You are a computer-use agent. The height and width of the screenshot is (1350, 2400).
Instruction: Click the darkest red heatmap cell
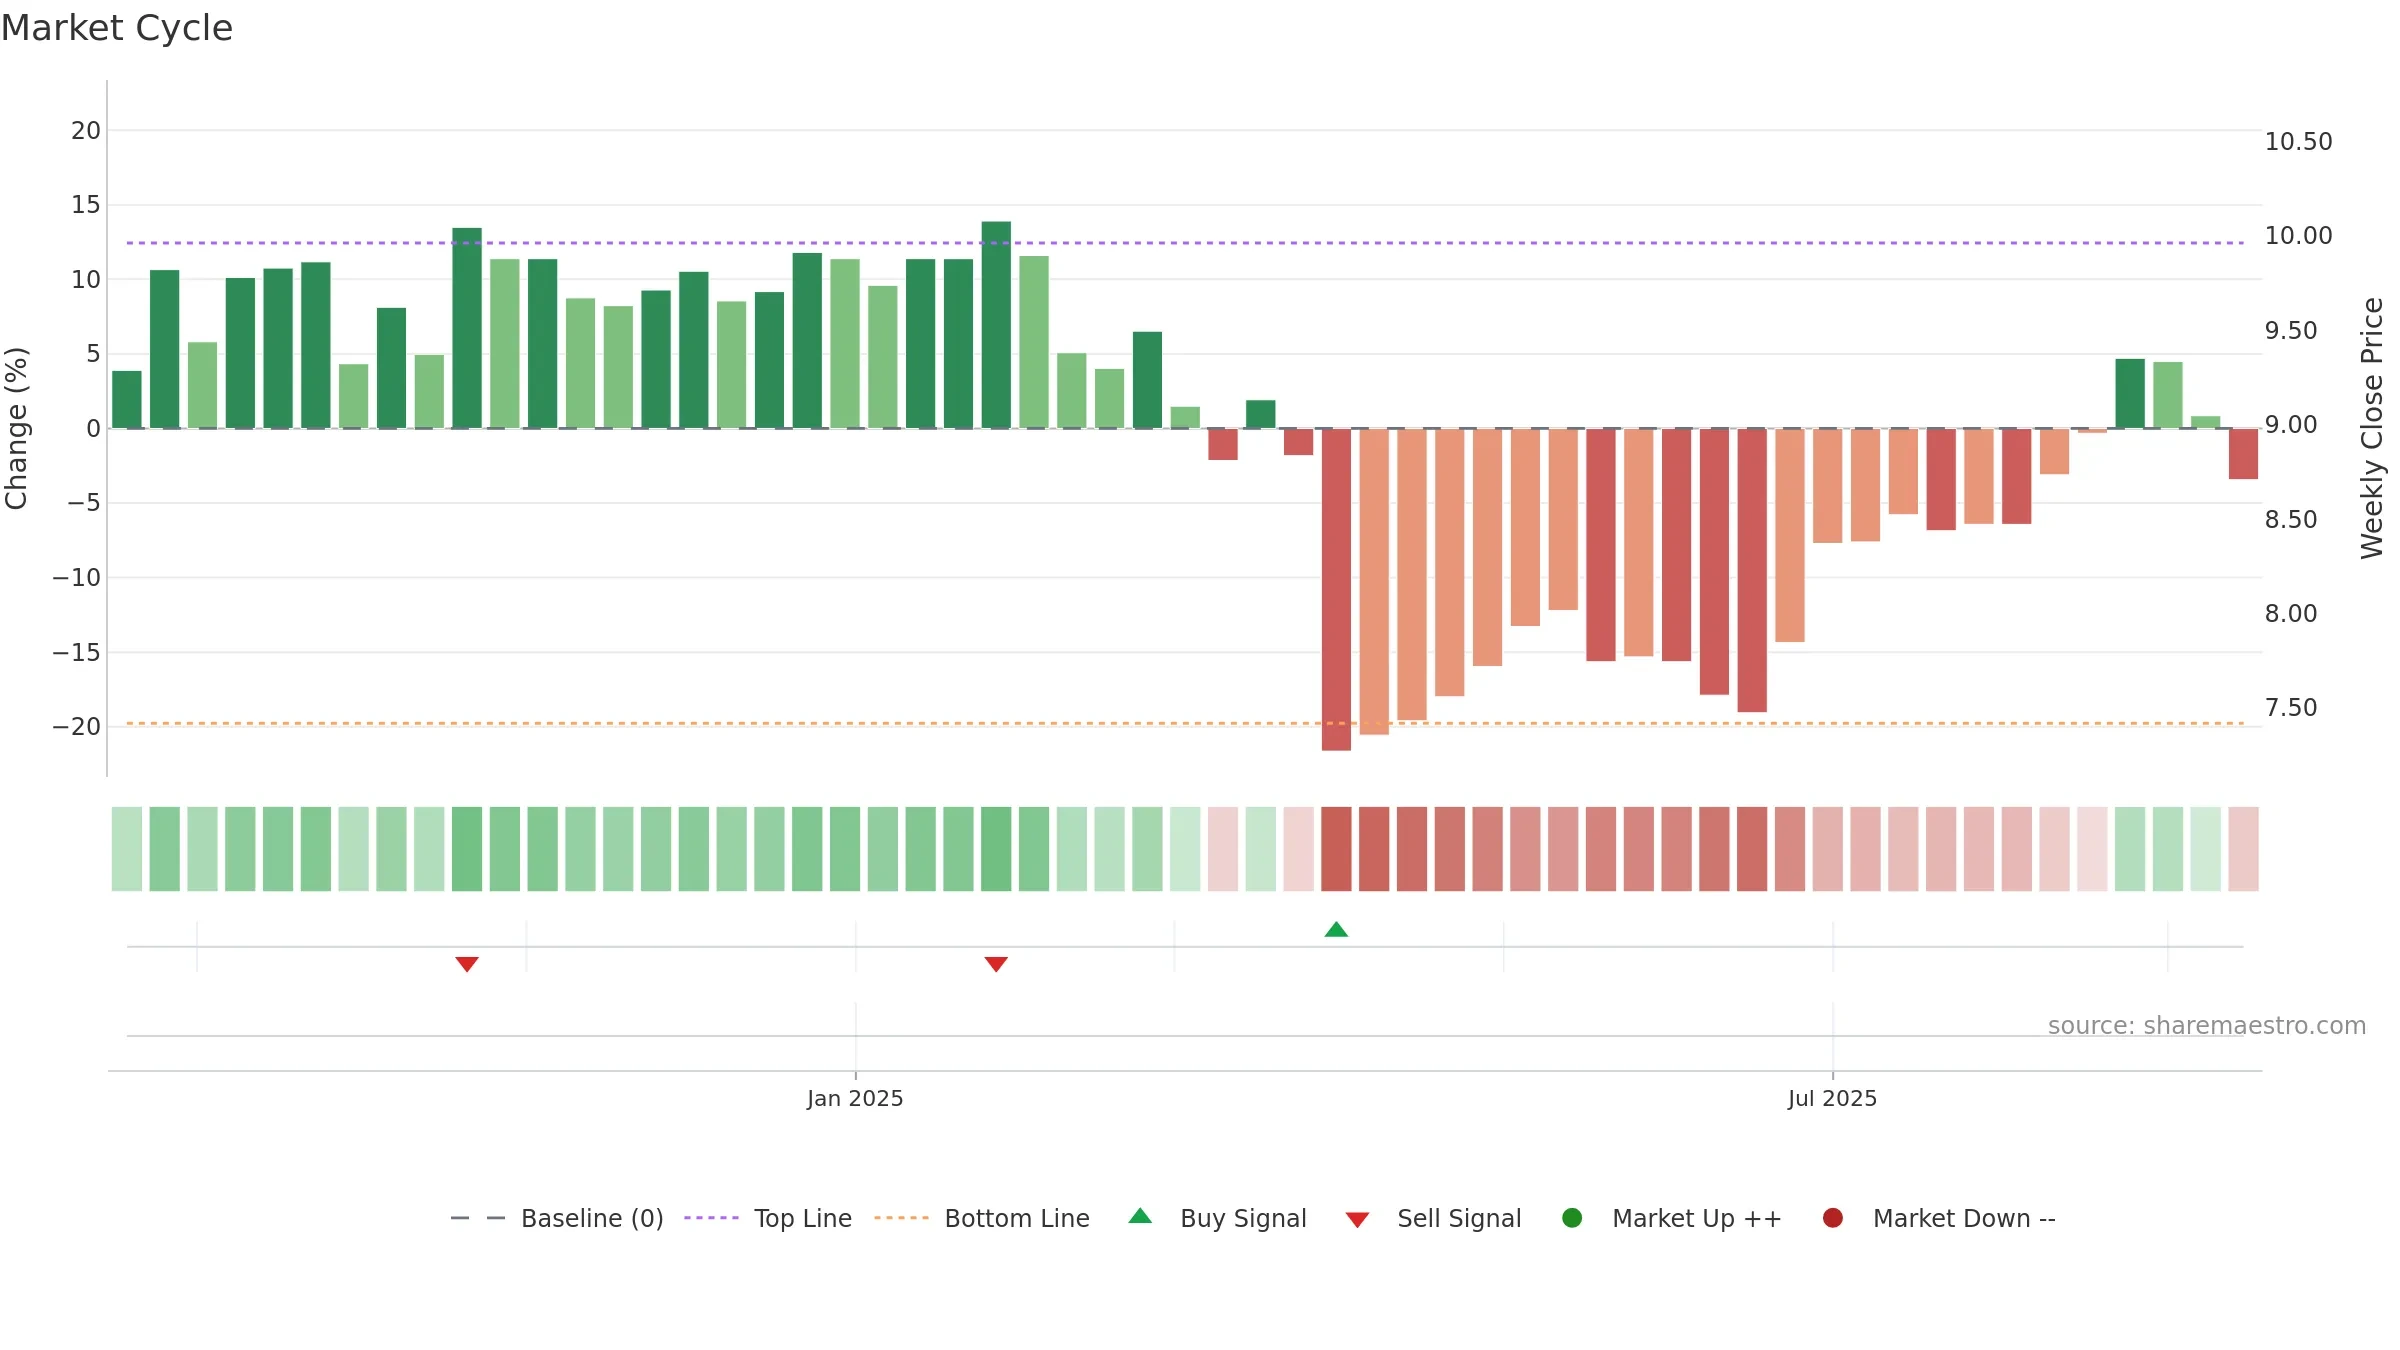tap(1336, 849)
